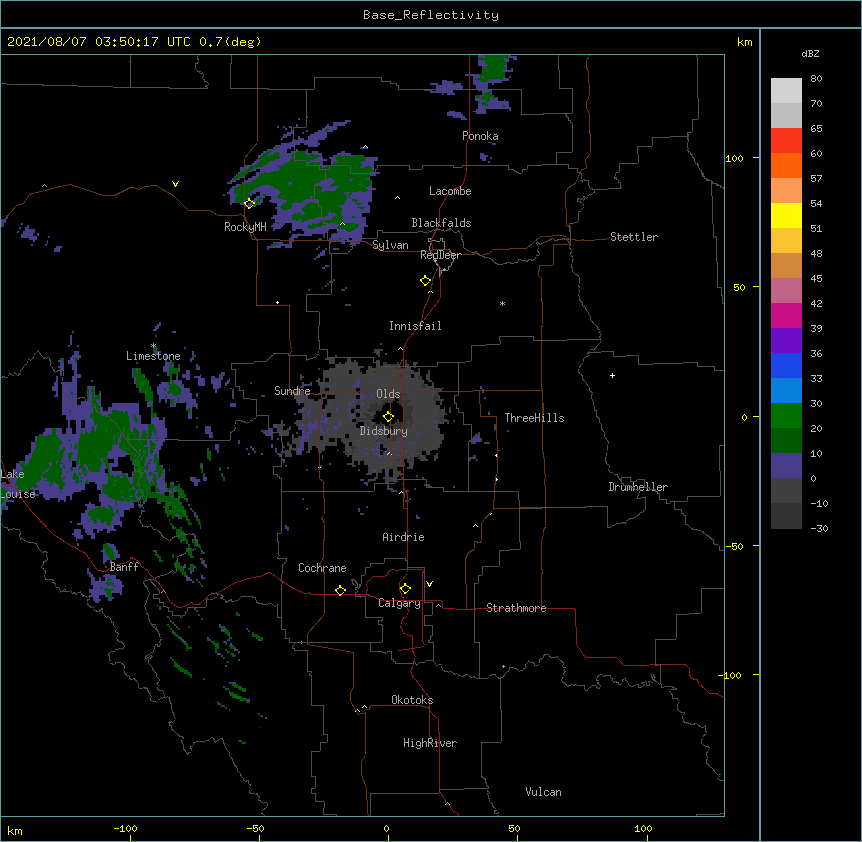Select the Lacombe label
Viewport: 862px width, 842px height.
click(x=450, y=191)
